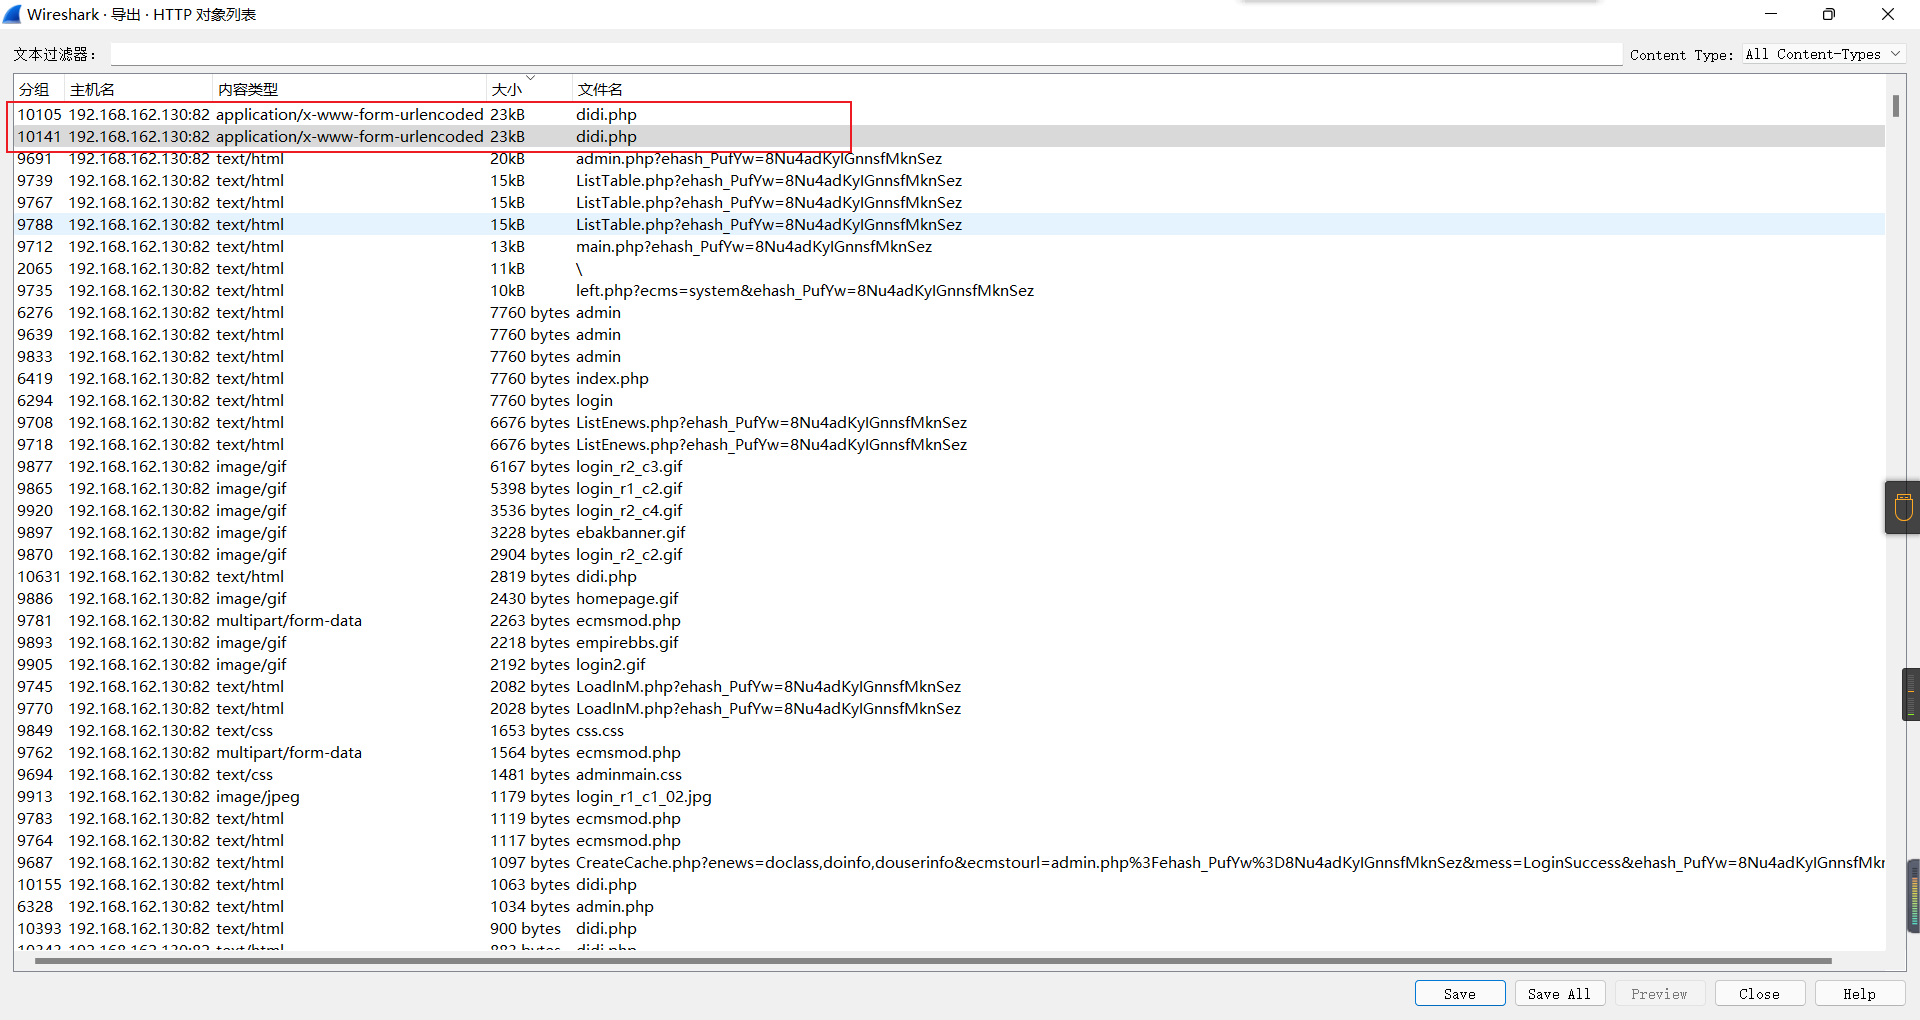Click the vertical scrollbar thumb
The image size is (1920, 1020).
(1895, 106)
